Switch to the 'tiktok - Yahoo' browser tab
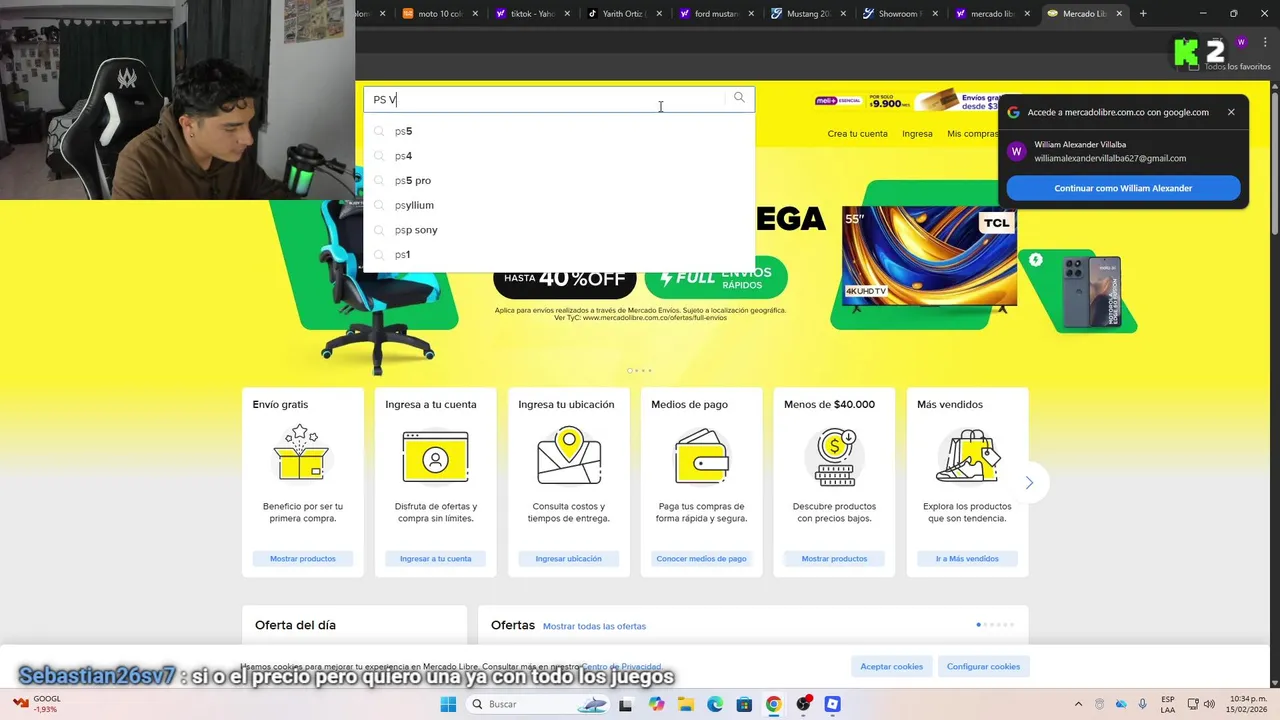 coord(533,14)
